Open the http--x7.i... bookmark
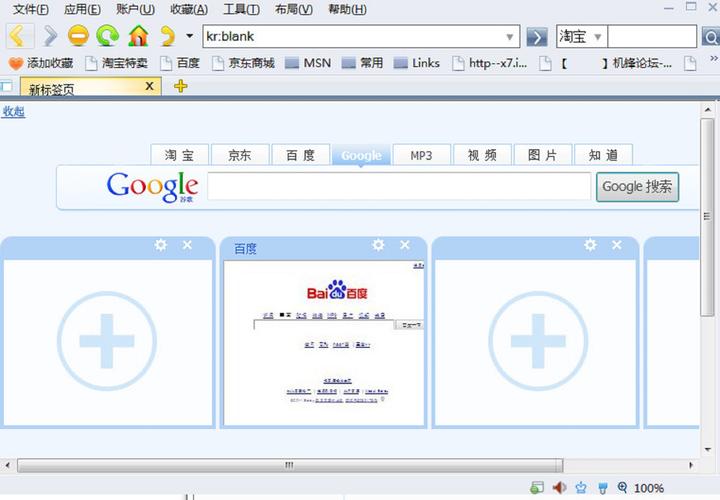Viewport: 720px width, 500px height. (x=489, y=63)
